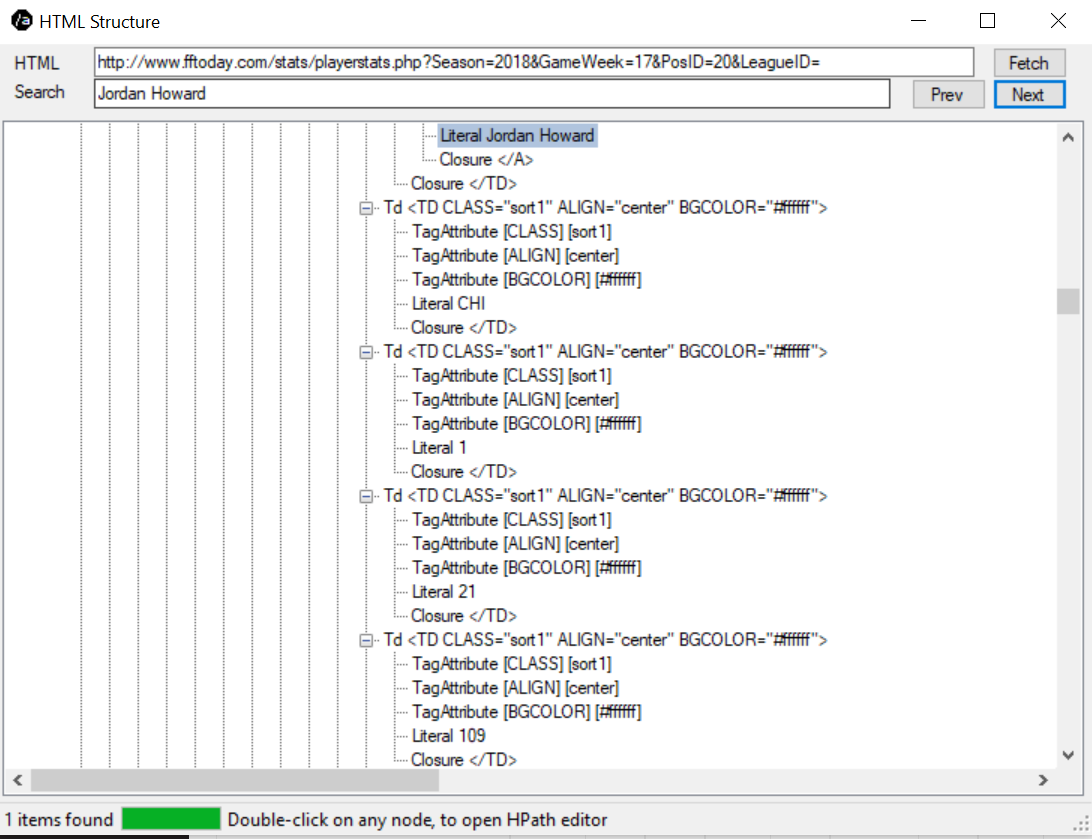This screenshot has width=1092, height=839.
Task: Select TagAttribute [CLASS] [sort1] above Literal 21
Action: (x=511, y=519)
